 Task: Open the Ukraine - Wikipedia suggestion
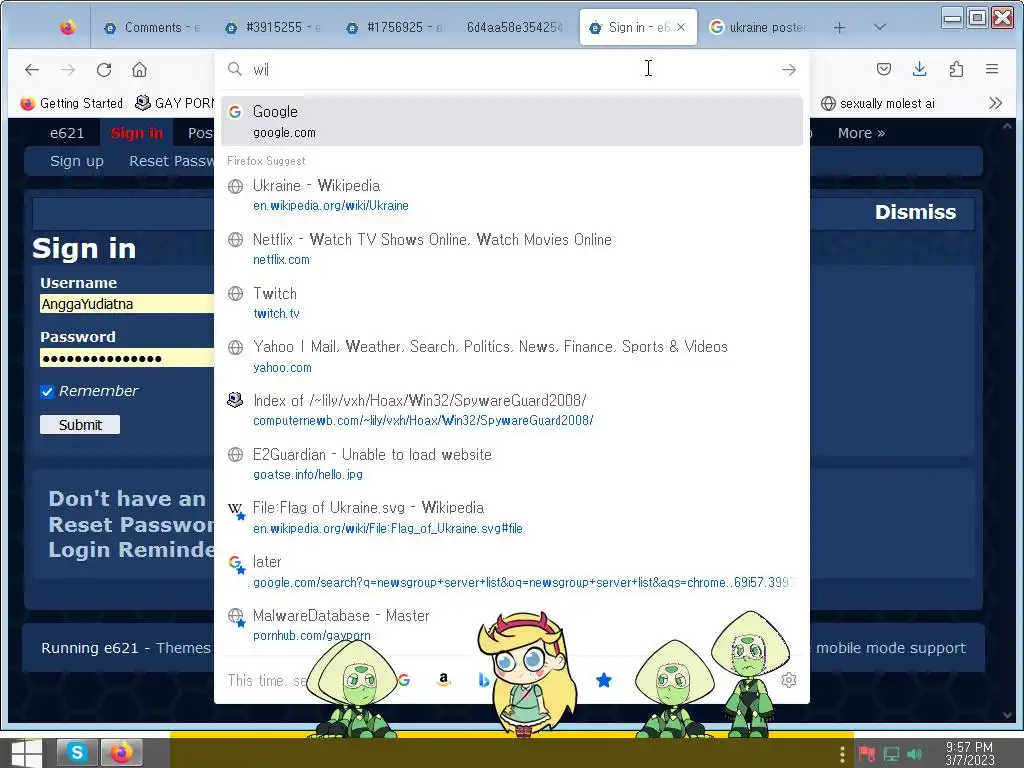point(512,195)
